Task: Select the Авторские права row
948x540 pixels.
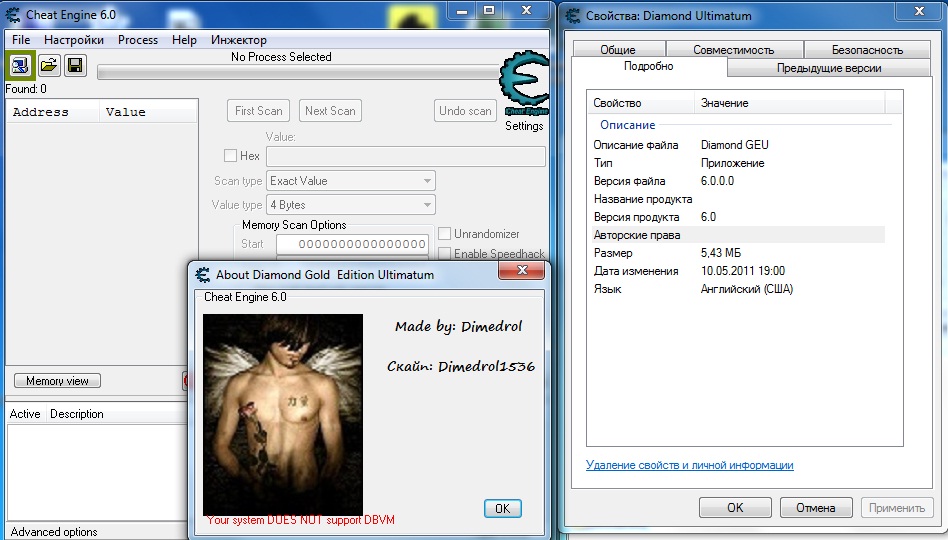Action: (737, 235)
